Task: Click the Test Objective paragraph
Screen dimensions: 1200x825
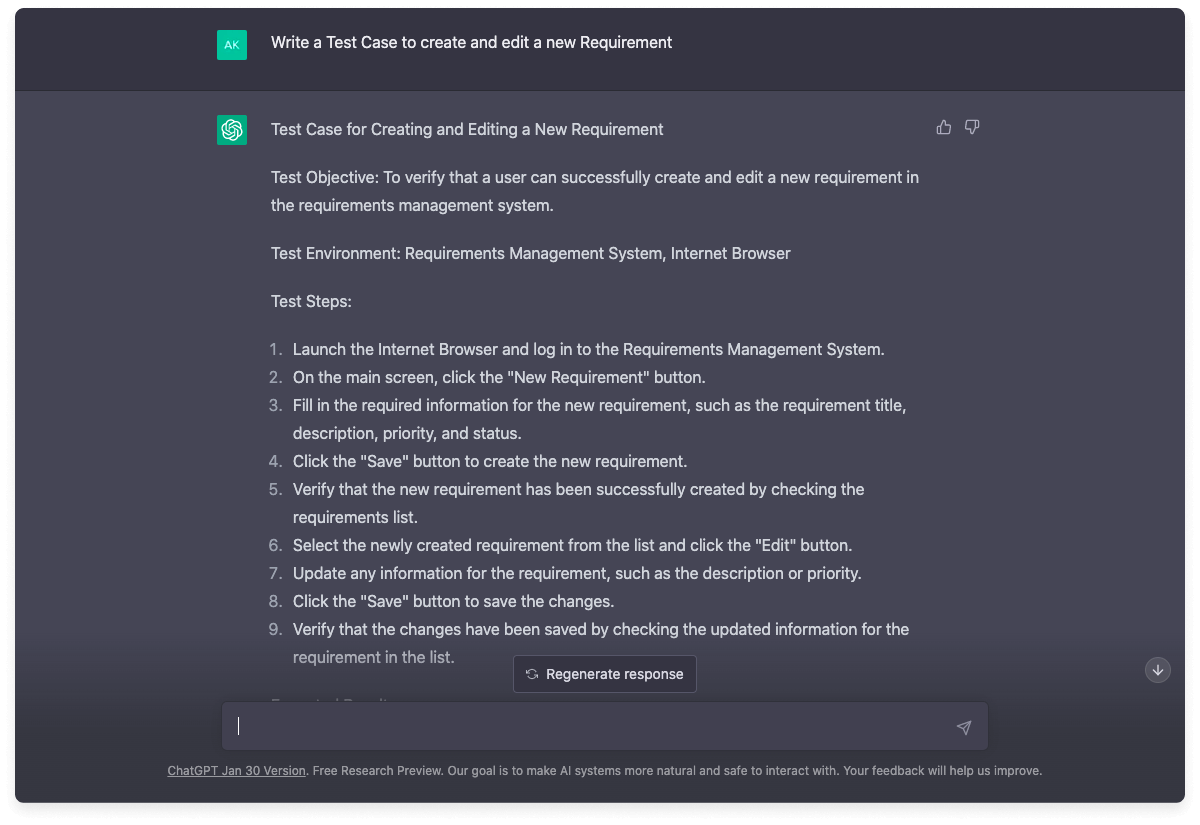Action: [594, 191]
